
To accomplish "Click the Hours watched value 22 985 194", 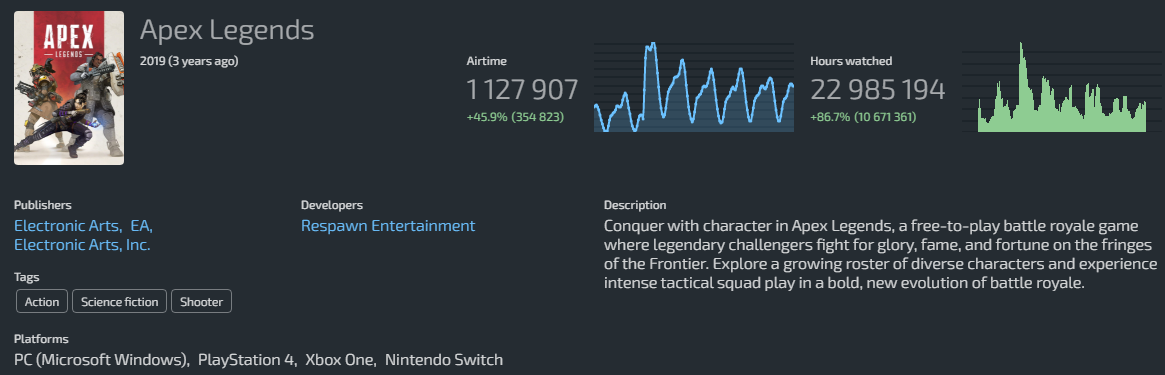I will [877, 90].
